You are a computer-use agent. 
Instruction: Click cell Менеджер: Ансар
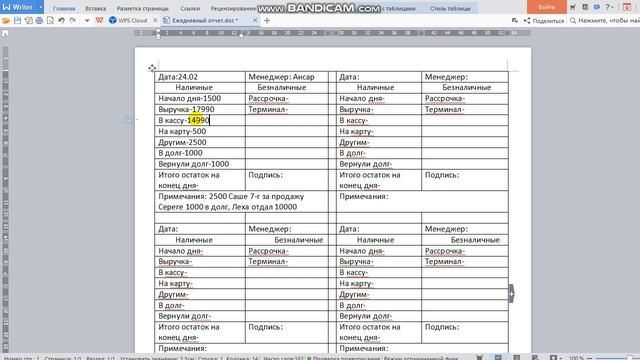pos(287,77)
